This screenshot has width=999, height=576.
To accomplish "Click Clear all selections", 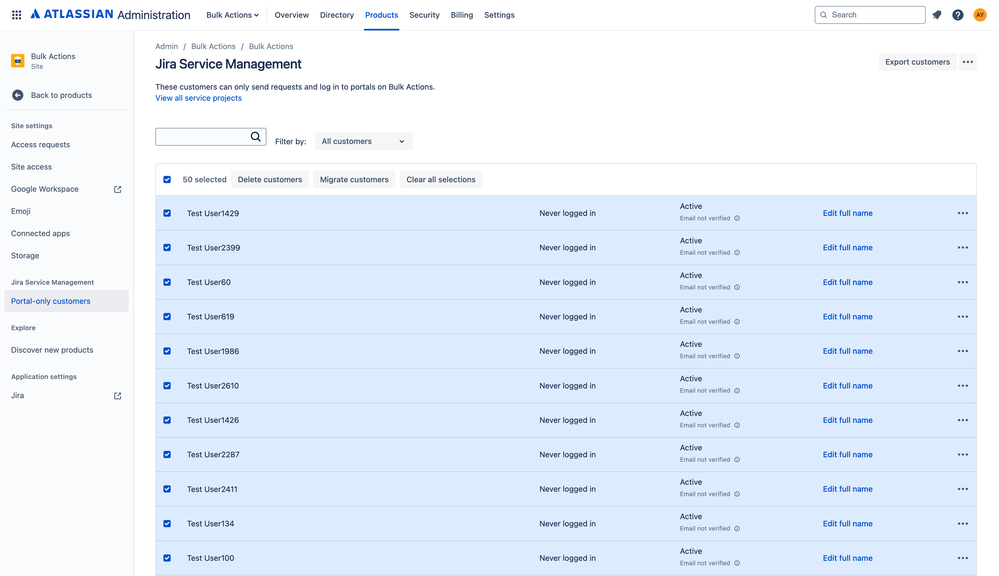I will (x=441, y=180).
